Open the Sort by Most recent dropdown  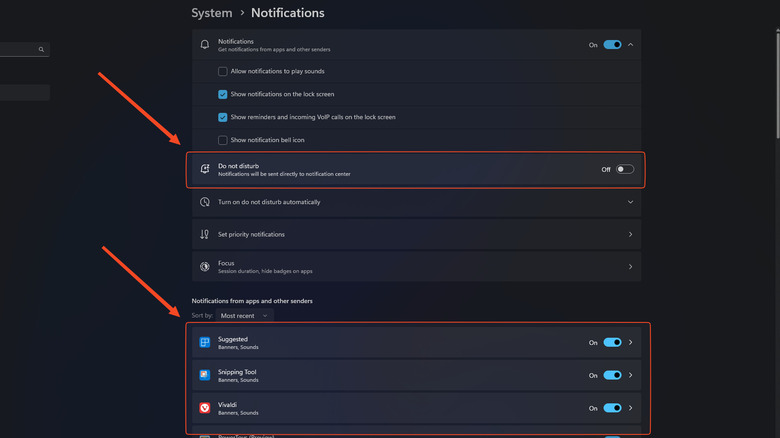tap(244, 315)
